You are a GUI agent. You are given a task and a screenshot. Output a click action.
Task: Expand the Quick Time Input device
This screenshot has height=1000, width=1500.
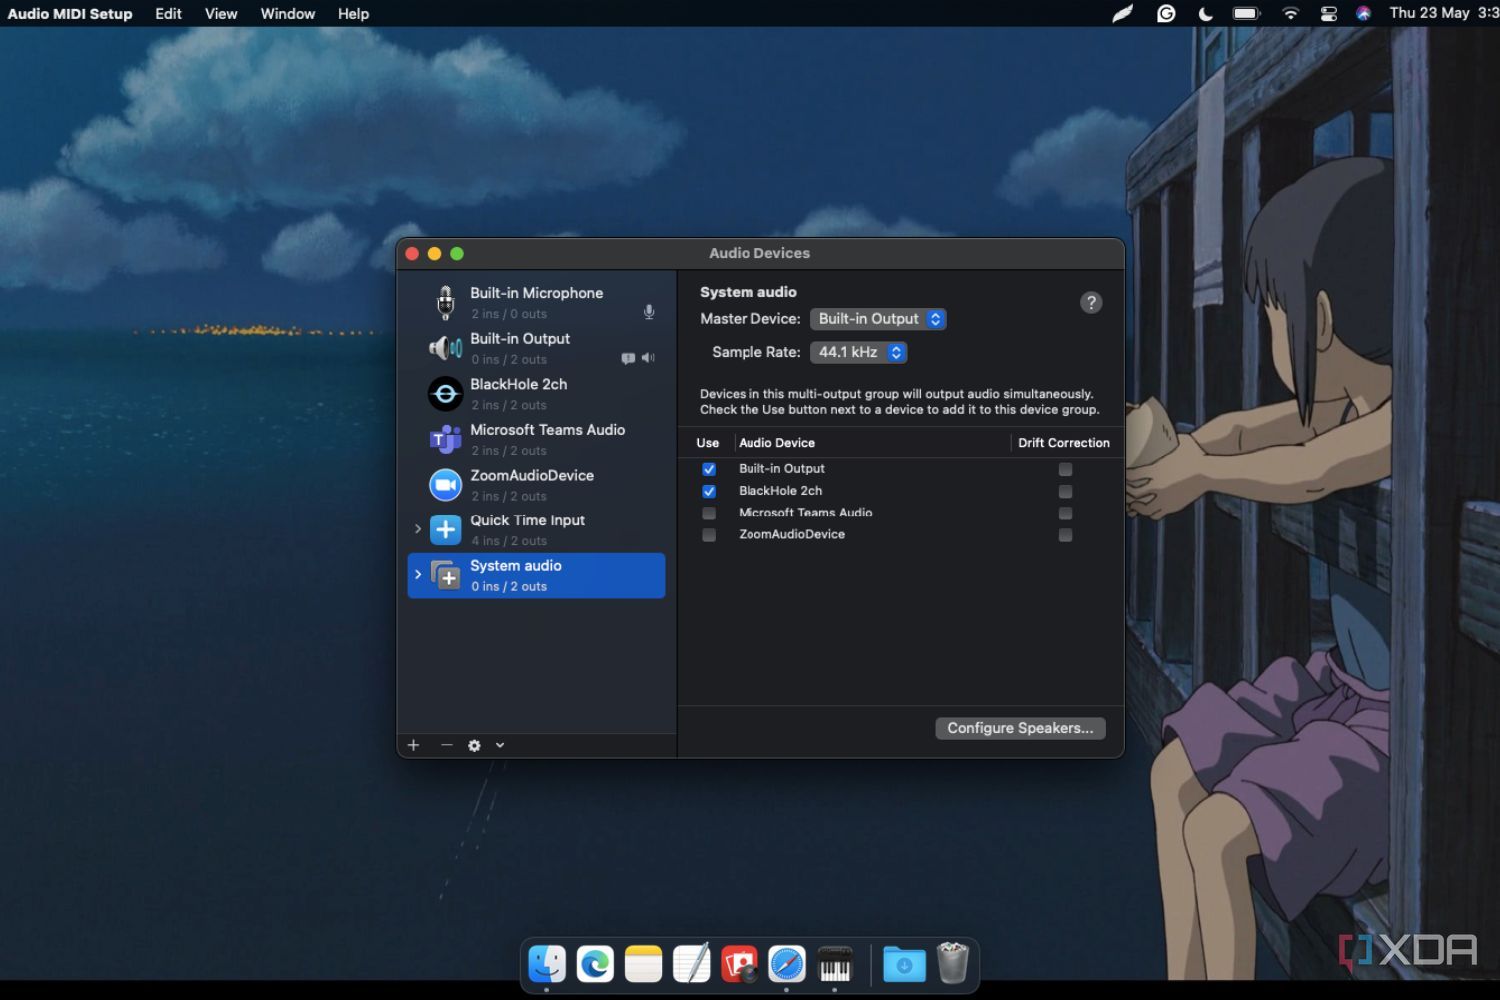click(418, 529)
